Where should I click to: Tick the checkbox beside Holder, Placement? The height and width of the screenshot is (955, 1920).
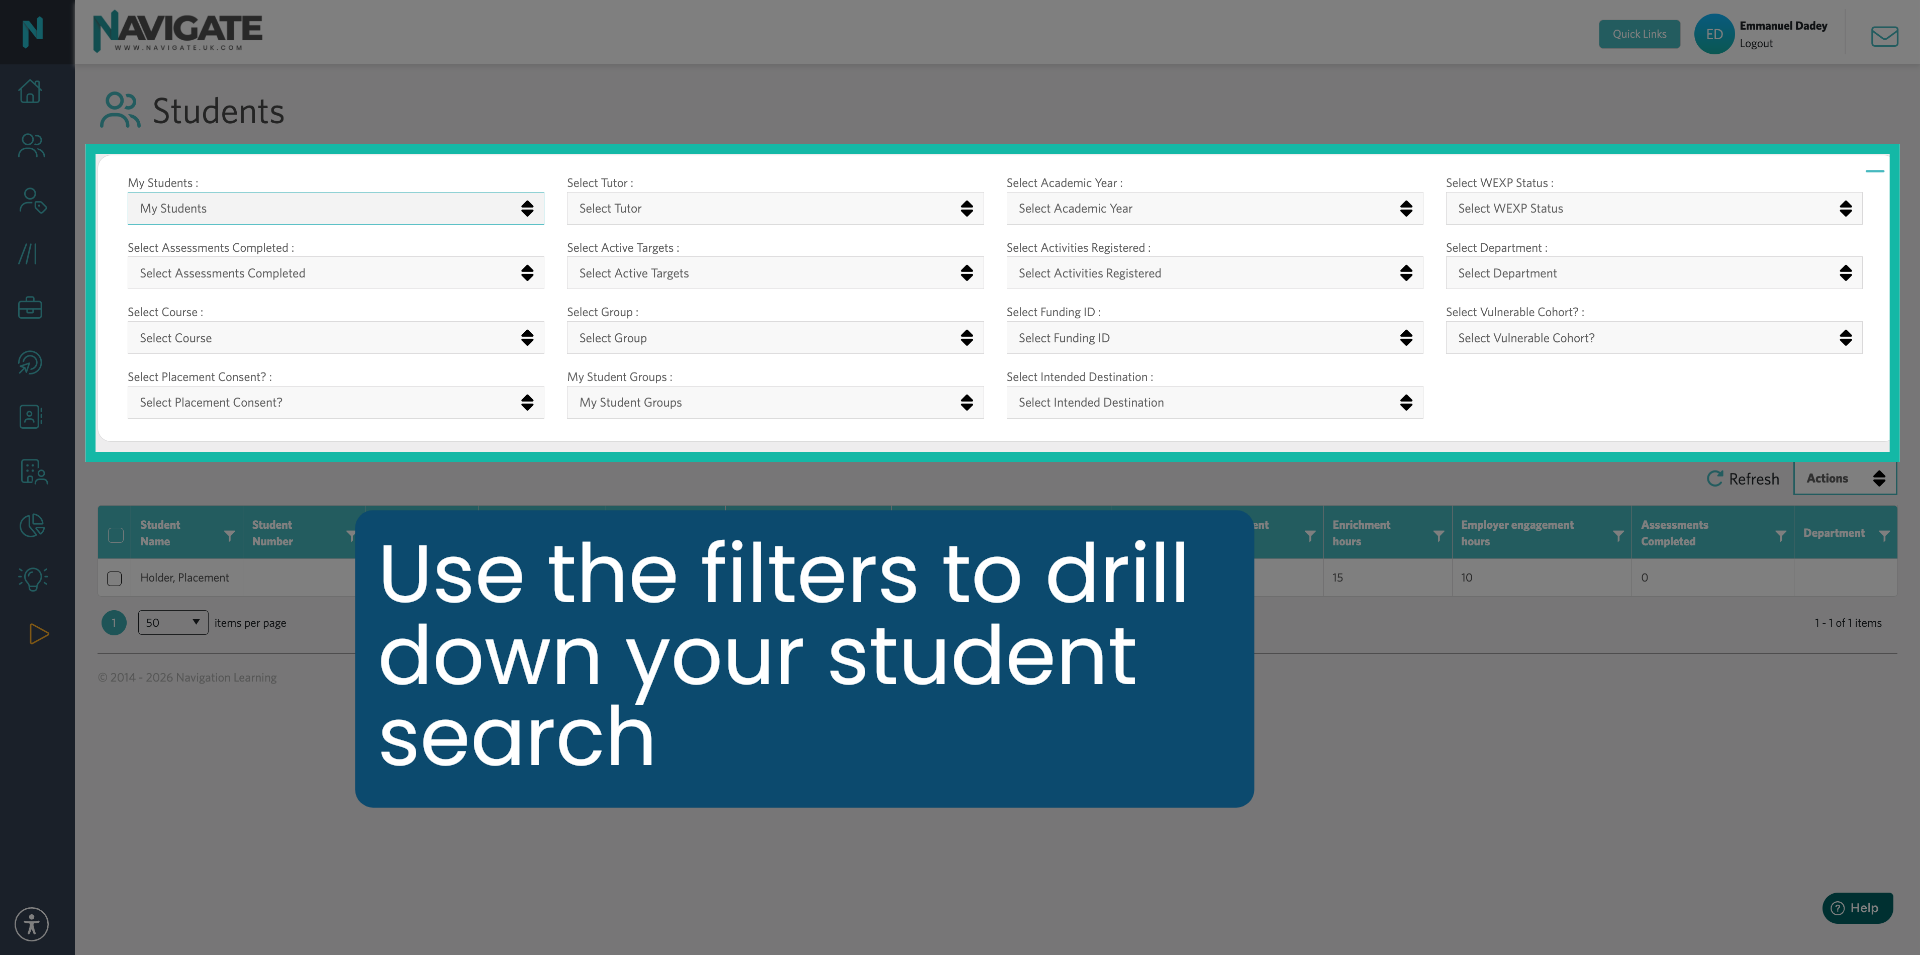point(115,577)
